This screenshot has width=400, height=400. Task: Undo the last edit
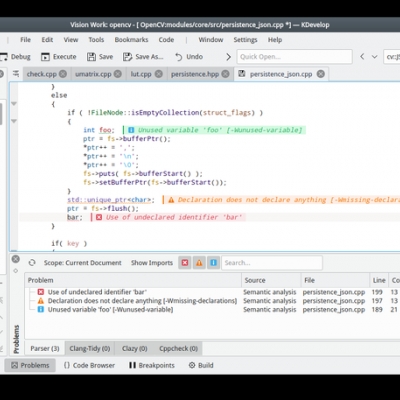[x=189, y=57]
